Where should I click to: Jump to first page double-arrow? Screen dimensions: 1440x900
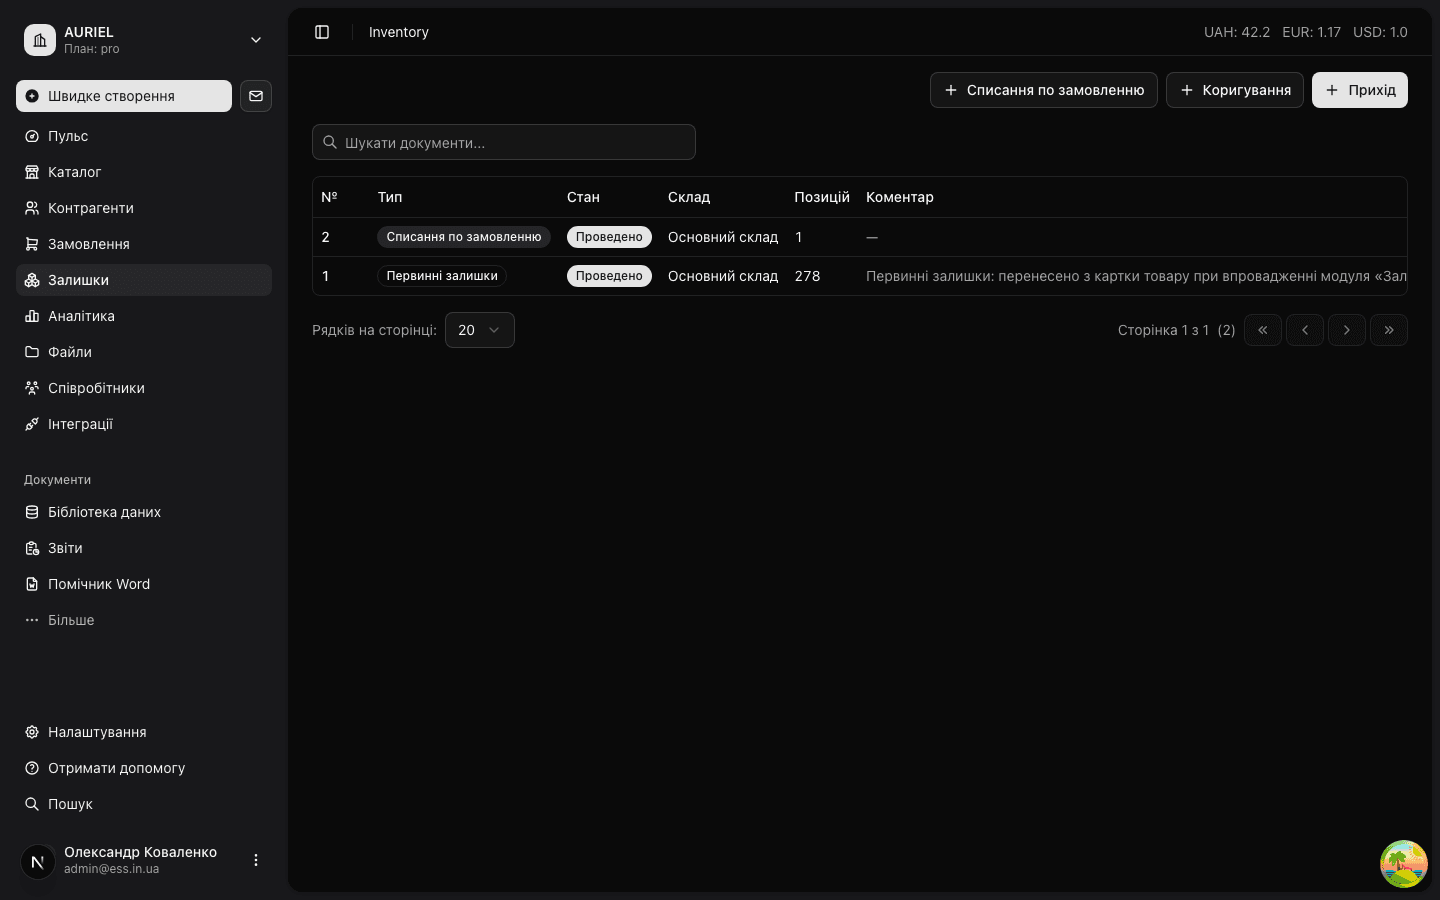pos(1263,330)
